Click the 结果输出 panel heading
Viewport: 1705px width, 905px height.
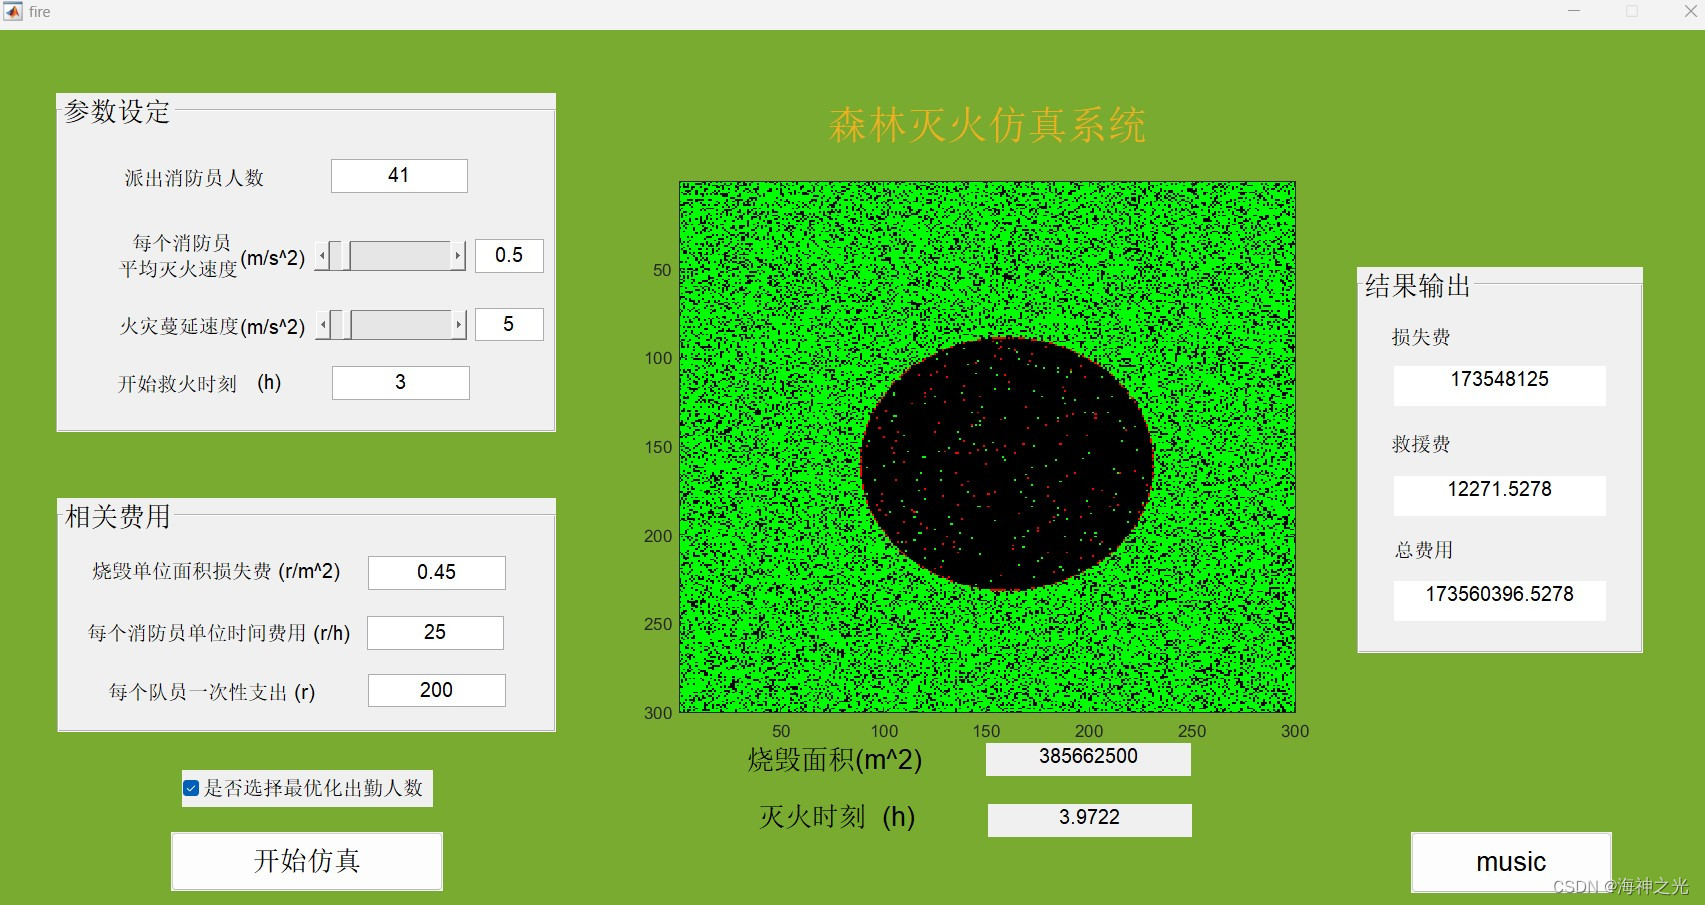(1418, 287)
